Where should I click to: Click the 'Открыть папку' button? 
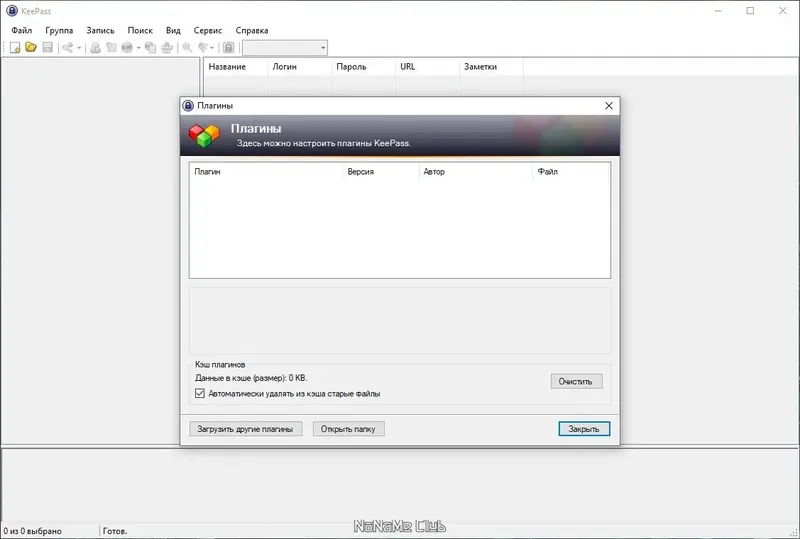pos(348,429)
